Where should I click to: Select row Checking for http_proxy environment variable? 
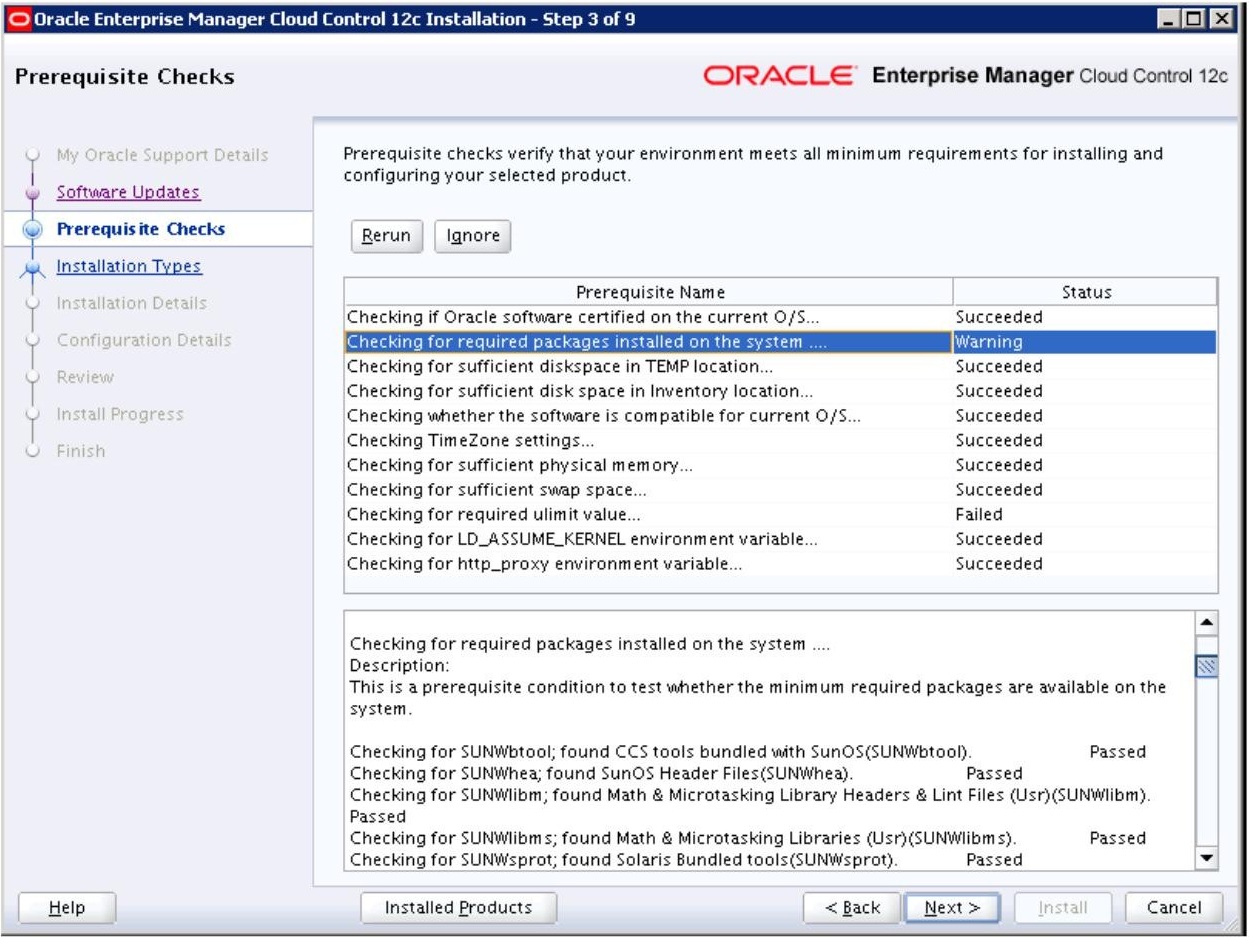780,564
